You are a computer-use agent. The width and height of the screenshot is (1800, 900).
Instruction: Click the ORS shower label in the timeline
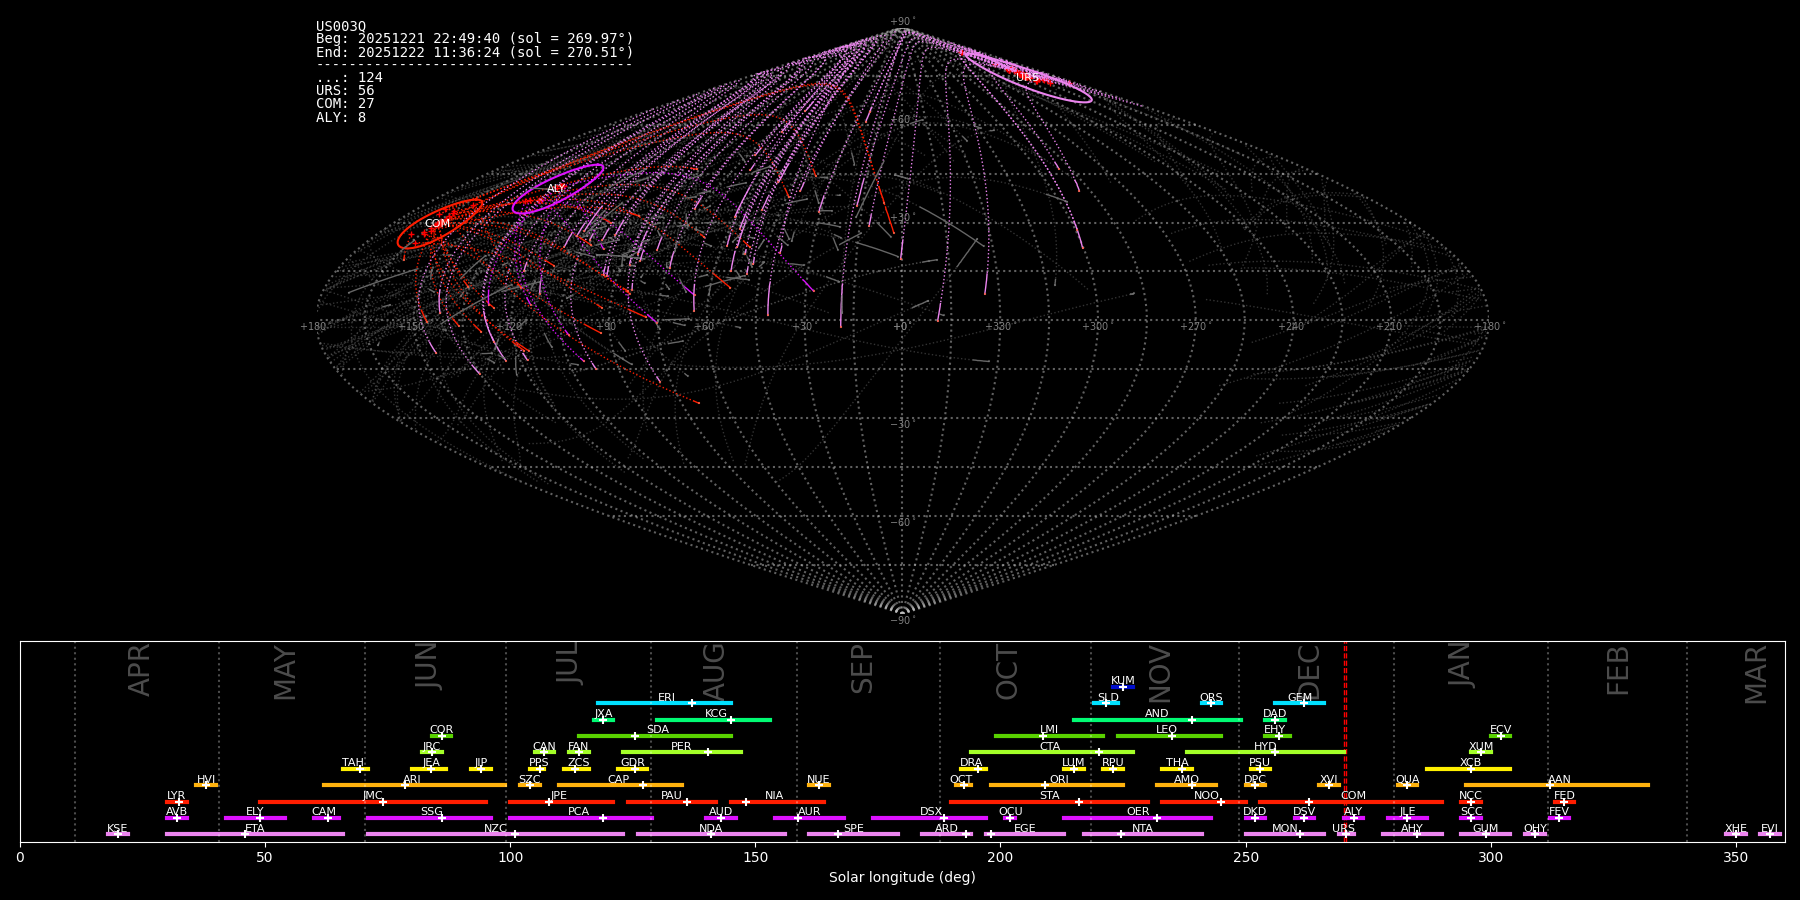coord(1211,698)
